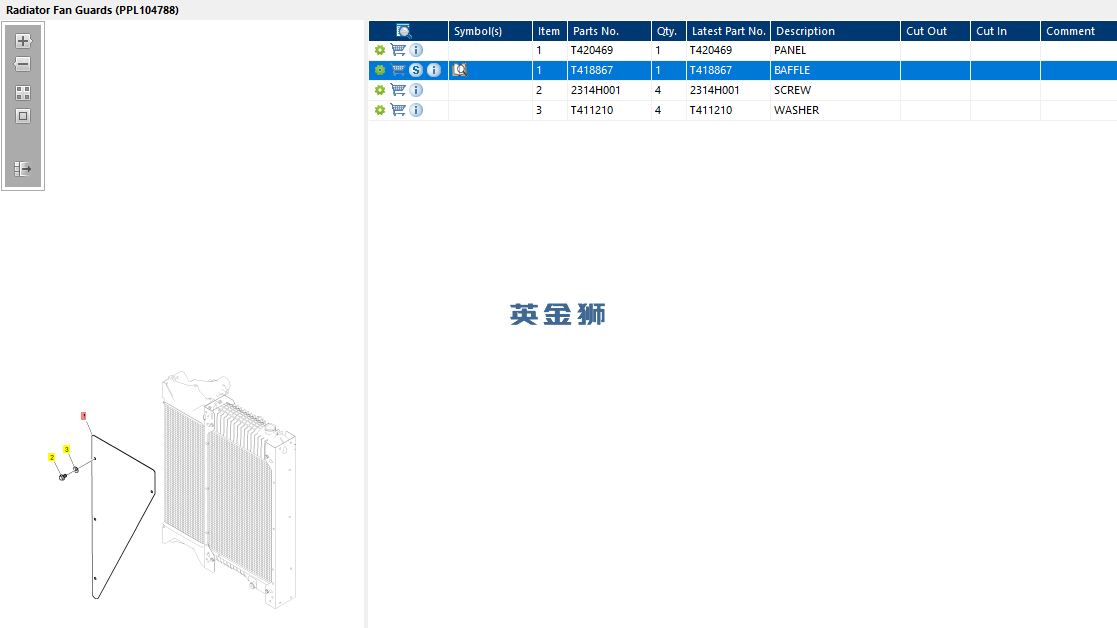The image size is (1117, 628).
Task: Show info for PANEL T420469
Action: point(416,50)
